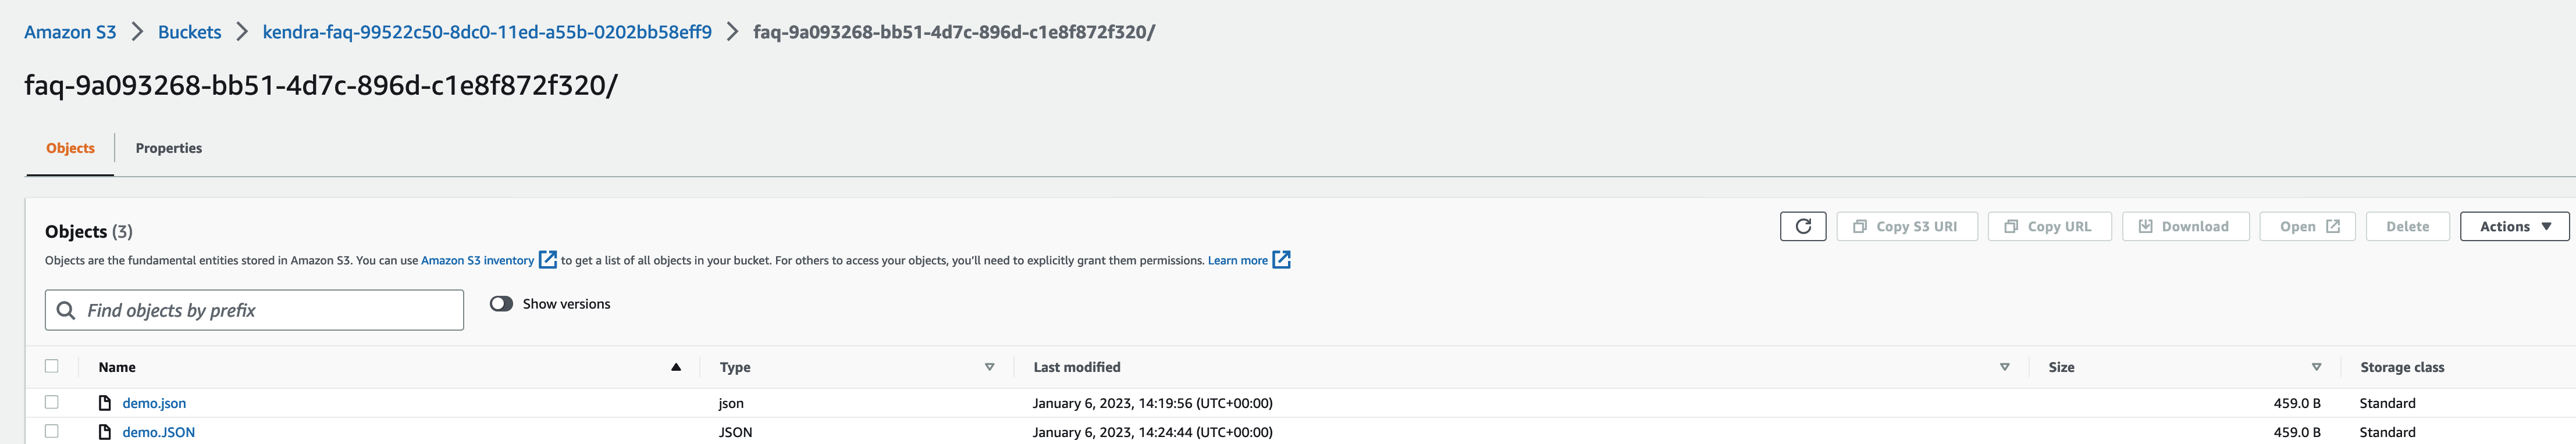Focus the Find objects by prefix field
The width and height of the screenshot is (2576, 444).
tap(254, 310)
